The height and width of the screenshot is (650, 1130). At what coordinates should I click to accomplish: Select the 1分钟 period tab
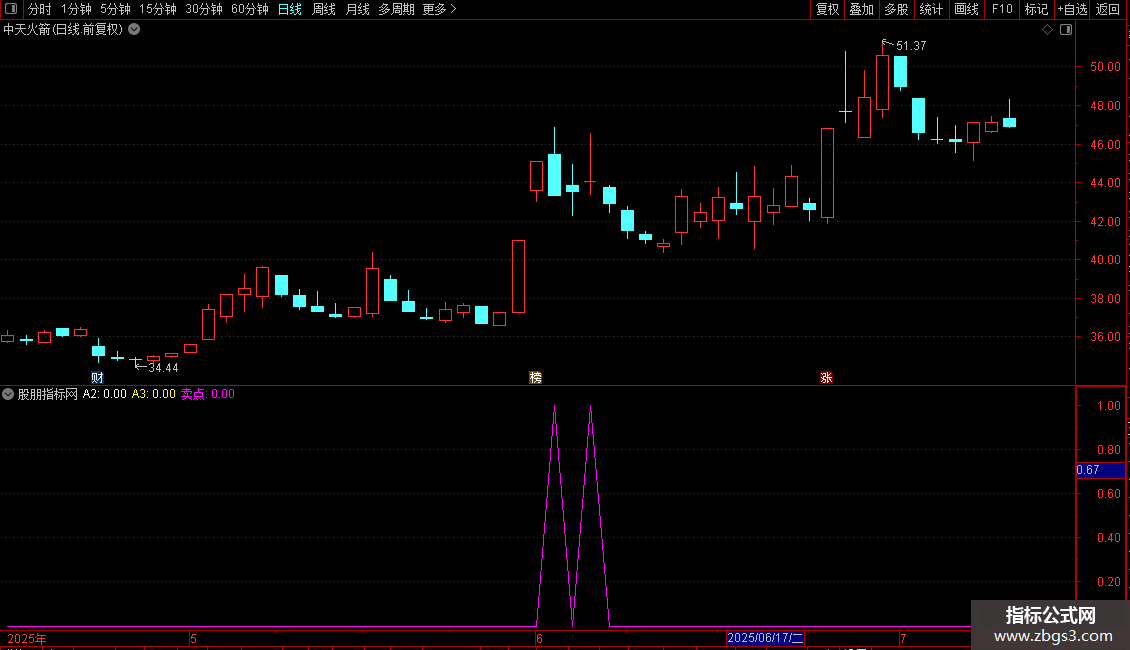76,9
